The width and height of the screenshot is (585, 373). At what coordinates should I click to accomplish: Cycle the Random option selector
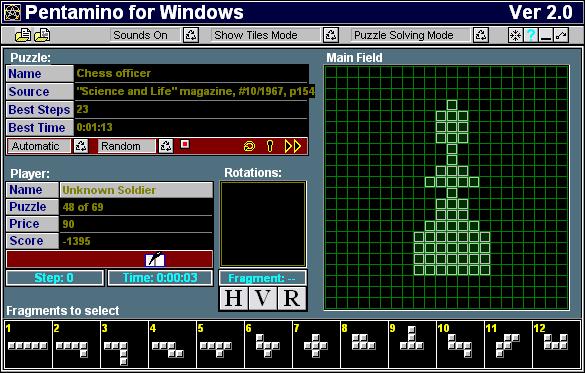[166, 146]
